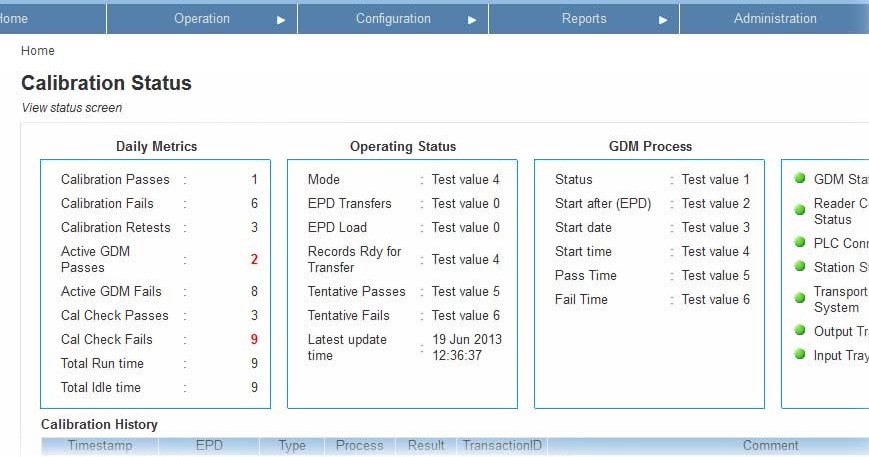This screenshot has width=869, height=457.
Task: Click the green Input Tray indicator light
Action: (x=799, y=354)
